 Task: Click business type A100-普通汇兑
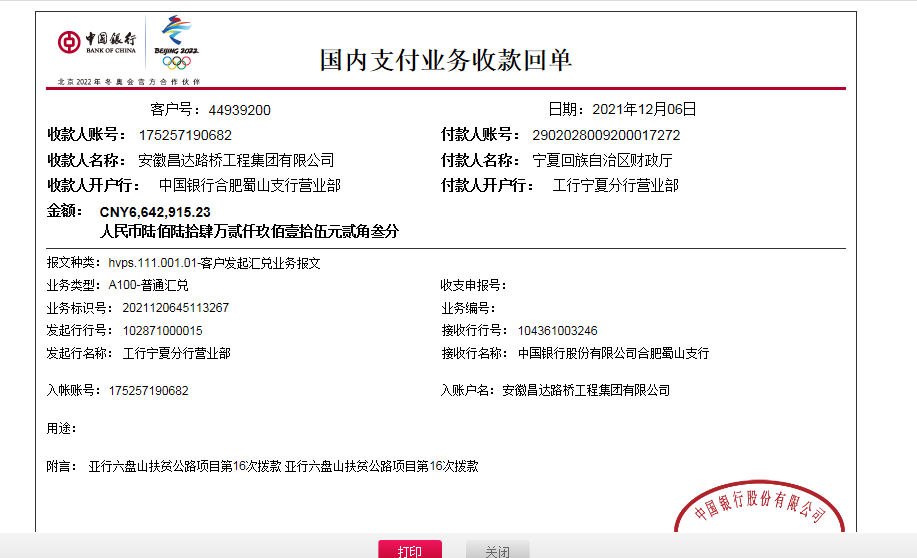pyautogui.click(x=148, y=285)
